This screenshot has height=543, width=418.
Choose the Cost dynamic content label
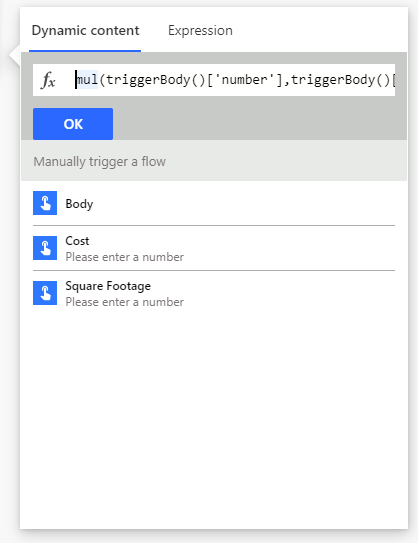click(77, 241)
